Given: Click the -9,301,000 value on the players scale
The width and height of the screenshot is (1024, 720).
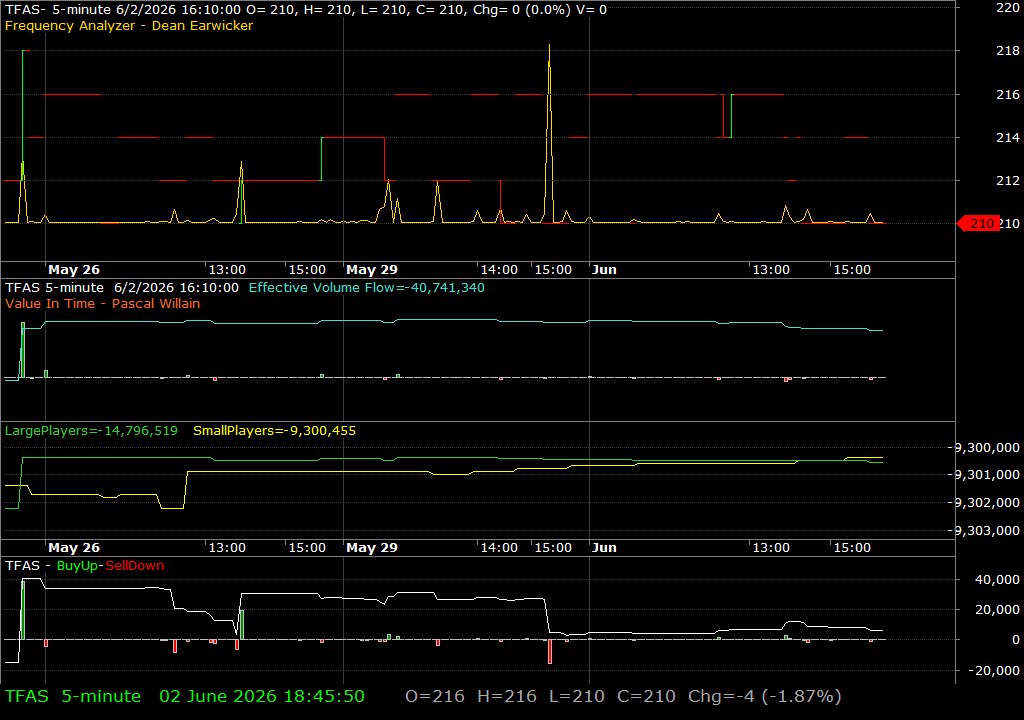Looking at the screenshot, I should point(986,475).
